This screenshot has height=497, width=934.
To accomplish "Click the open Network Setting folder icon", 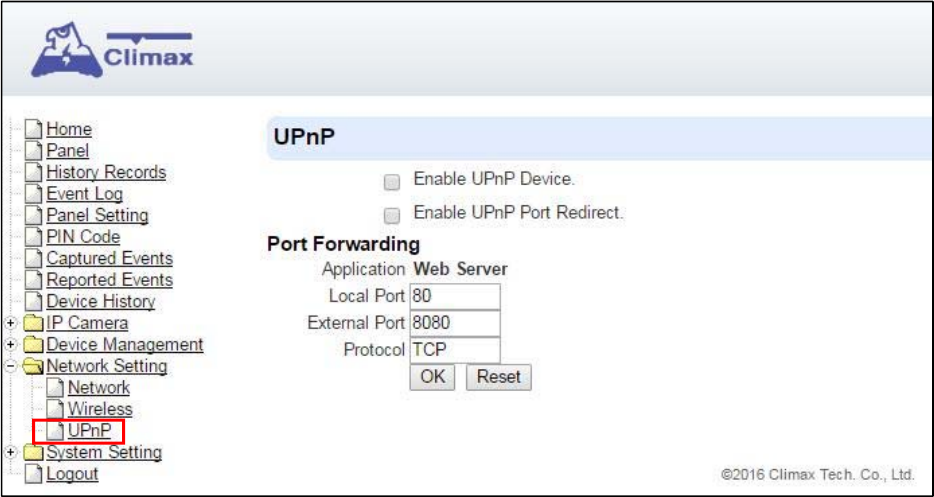I will (x=33, y=366).
